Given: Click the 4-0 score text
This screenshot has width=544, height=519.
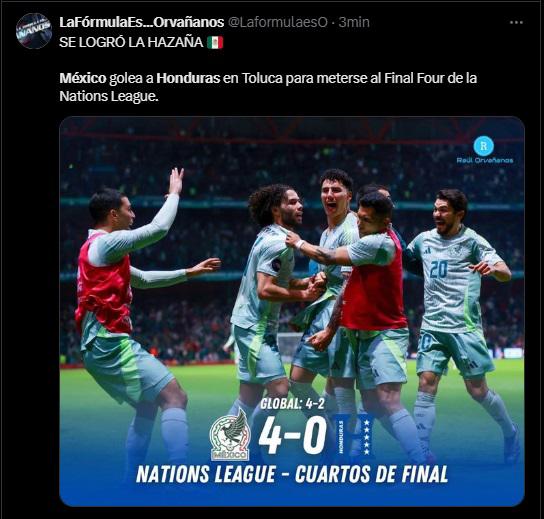Looking at the screenshot, I should coord(292,435).
